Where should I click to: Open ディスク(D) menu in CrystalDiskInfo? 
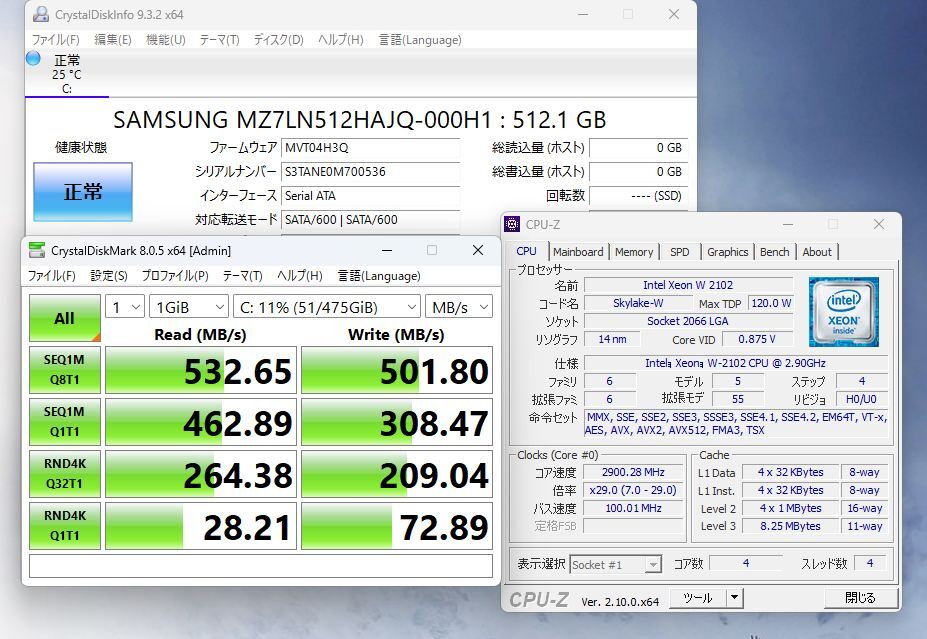(x=278, y=40)
